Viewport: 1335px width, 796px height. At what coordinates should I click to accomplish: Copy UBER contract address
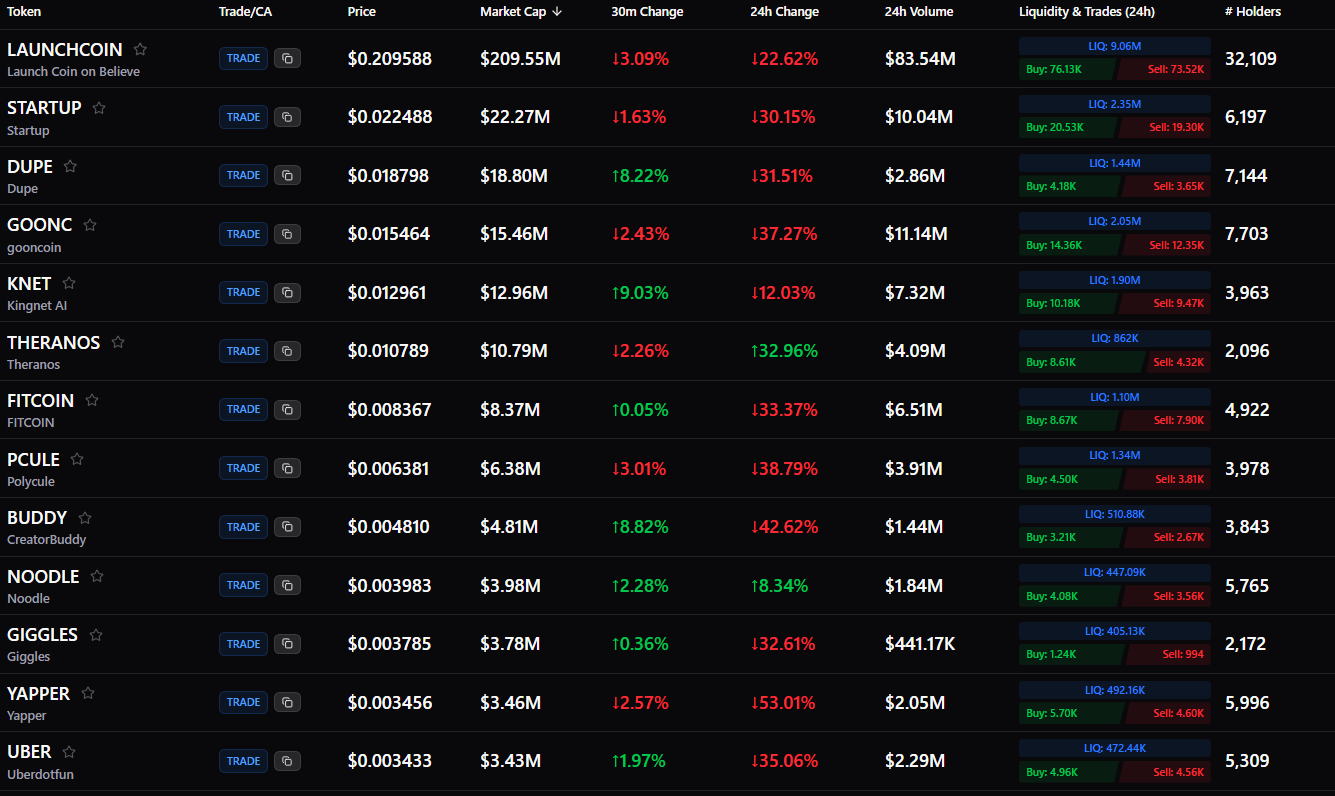click(x=287, y=761)
